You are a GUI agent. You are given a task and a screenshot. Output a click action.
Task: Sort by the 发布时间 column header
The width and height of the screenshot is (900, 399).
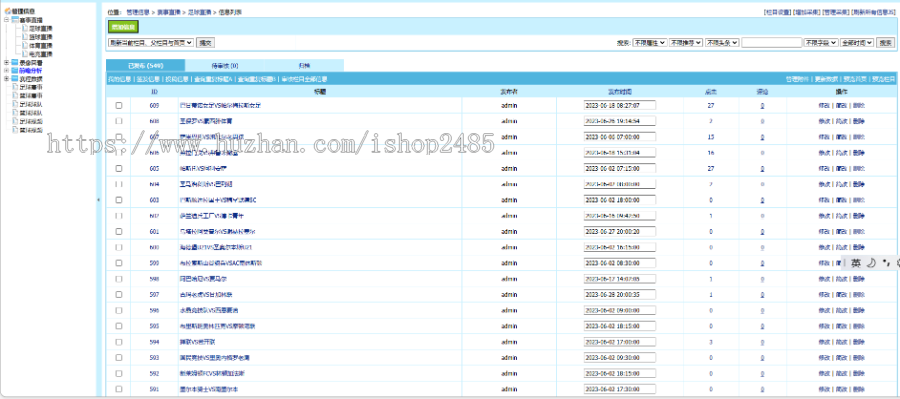[619, 92]
